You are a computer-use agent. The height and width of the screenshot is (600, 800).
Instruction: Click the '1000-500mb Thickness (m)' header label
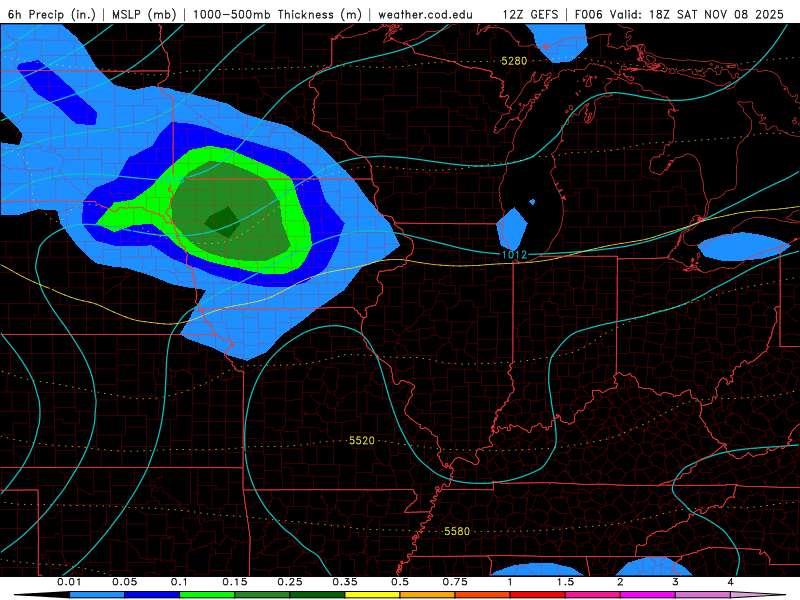tap(277, 14)
